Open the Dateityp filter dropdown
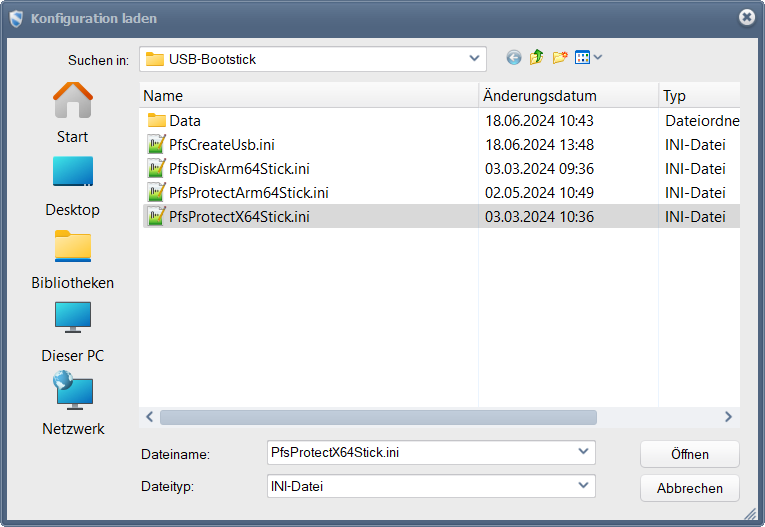Viewport: 765px width, 527px height. pyautogui.click(x=584, y=486)
